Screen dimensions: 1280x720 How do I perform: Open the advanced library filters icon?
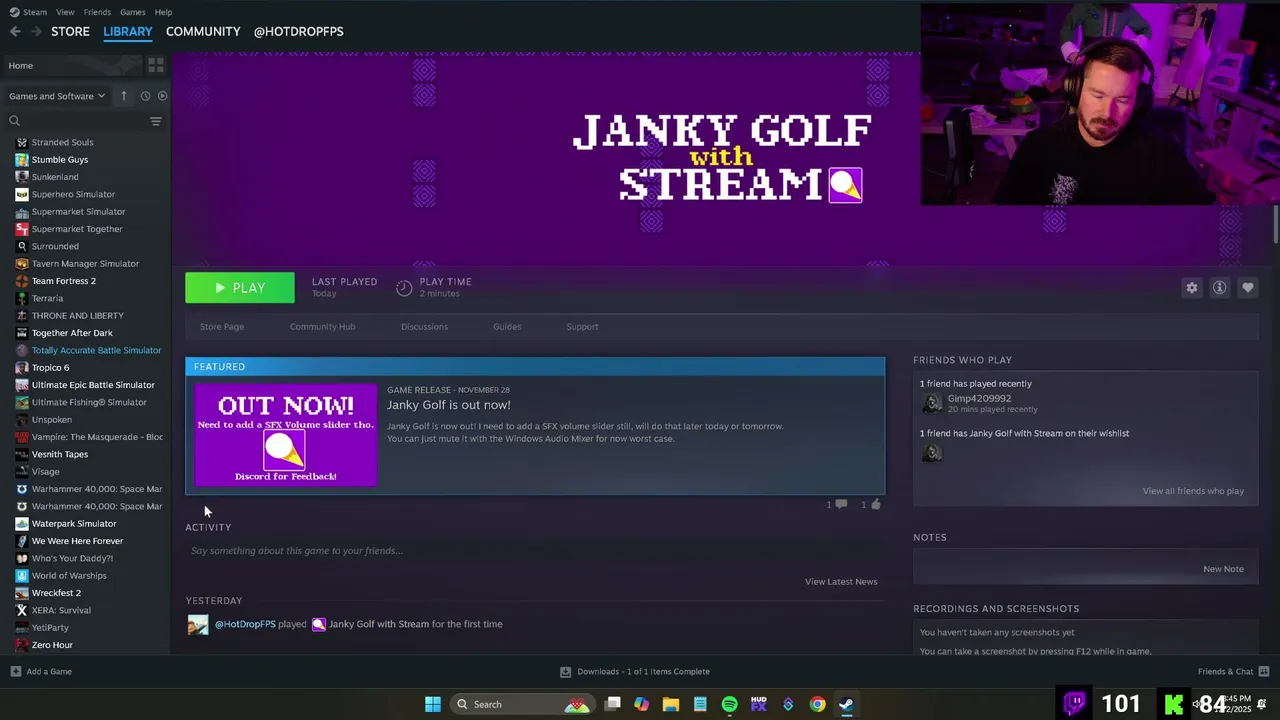[x=155, y=121]
